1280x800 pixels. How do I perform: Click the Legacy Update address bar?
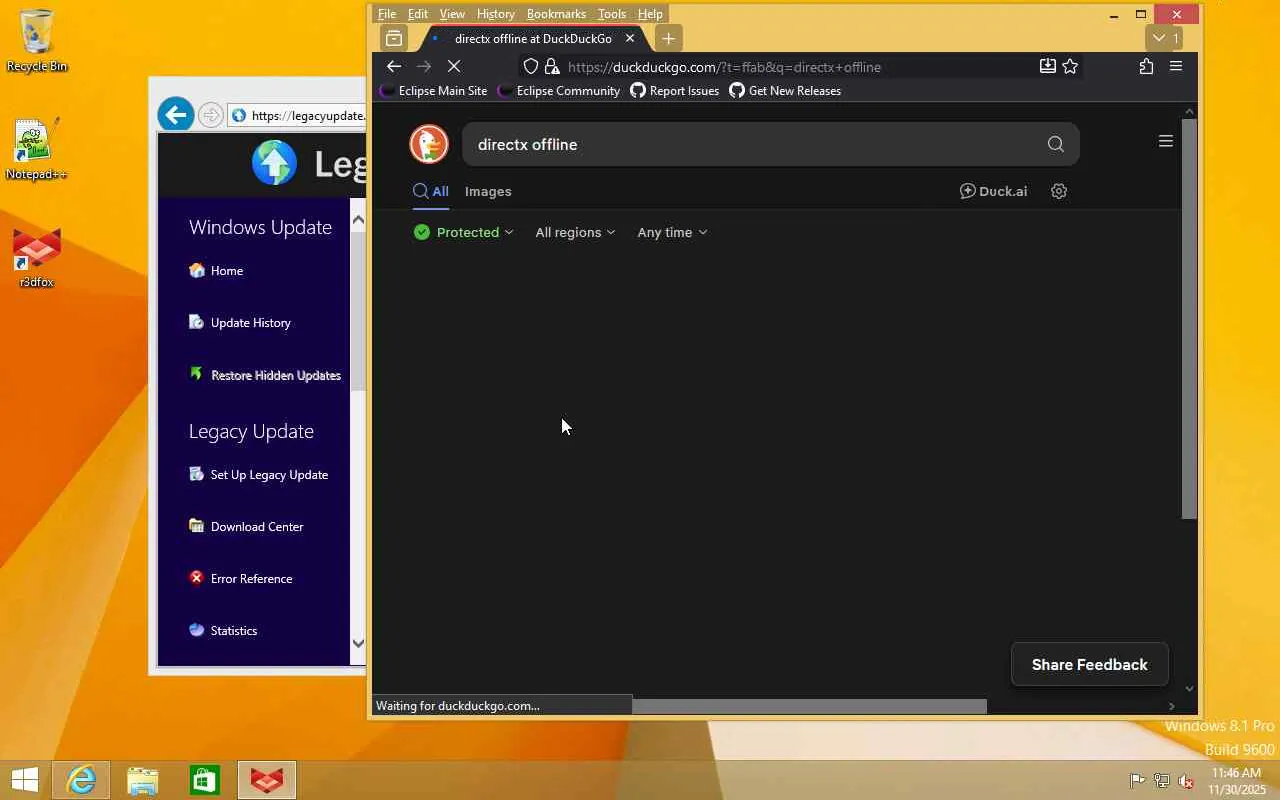point(297,116)
